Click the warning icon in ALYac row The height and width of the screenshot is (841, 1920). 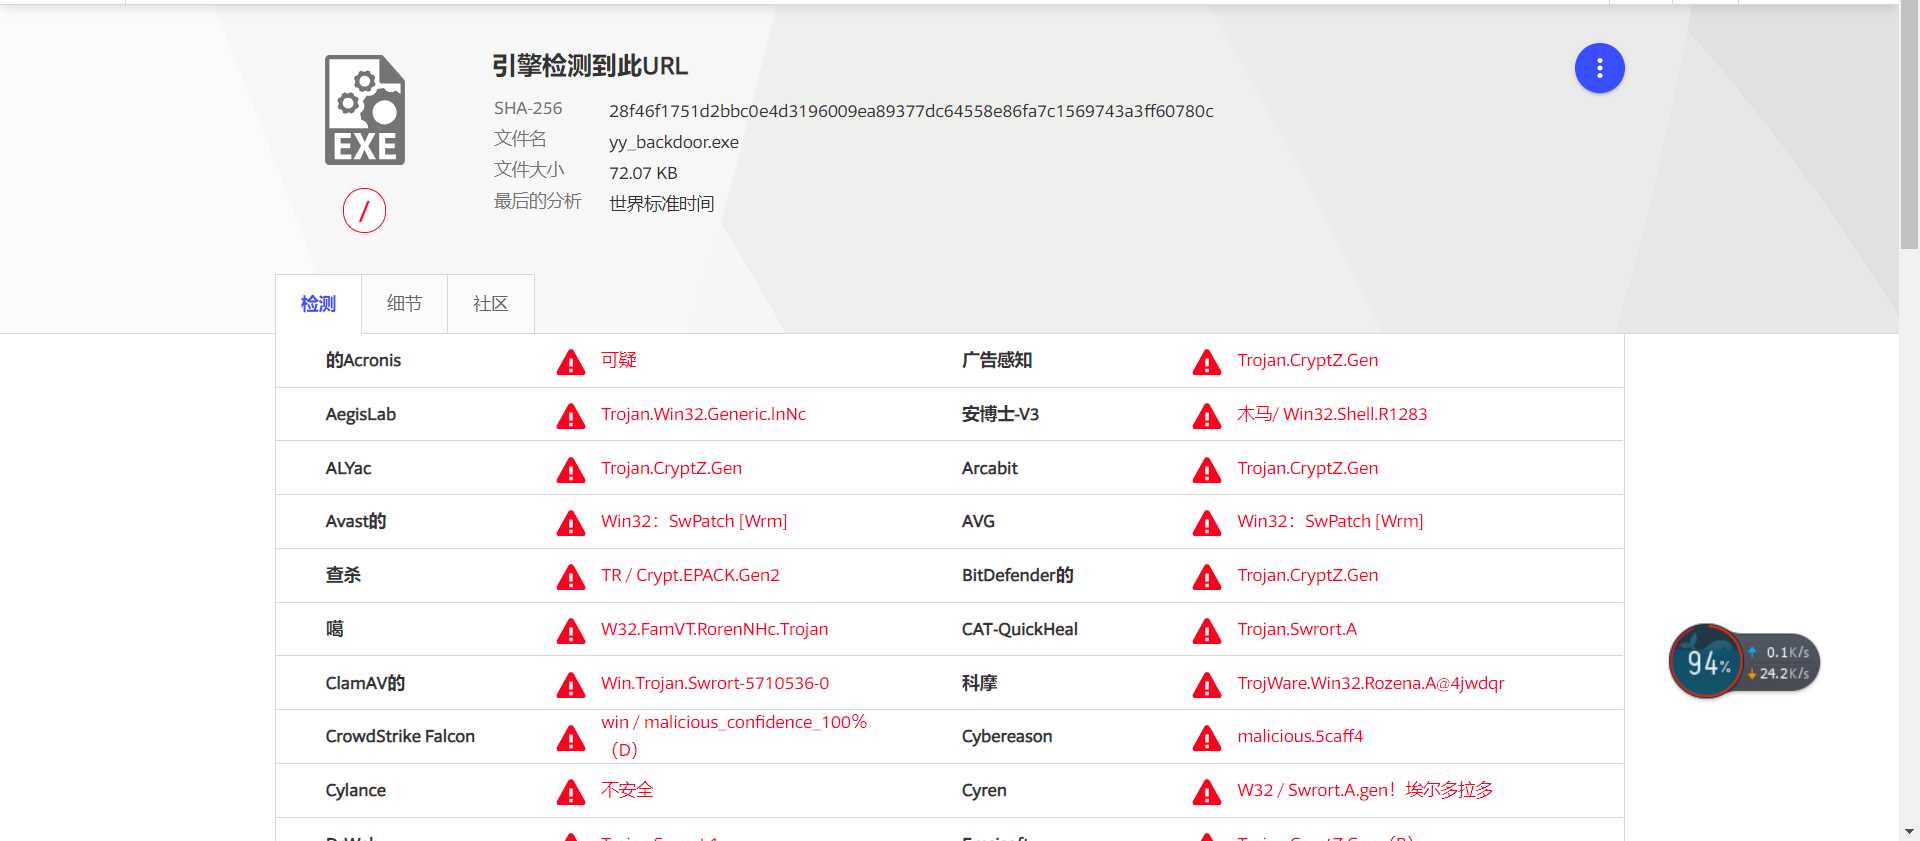571,470
